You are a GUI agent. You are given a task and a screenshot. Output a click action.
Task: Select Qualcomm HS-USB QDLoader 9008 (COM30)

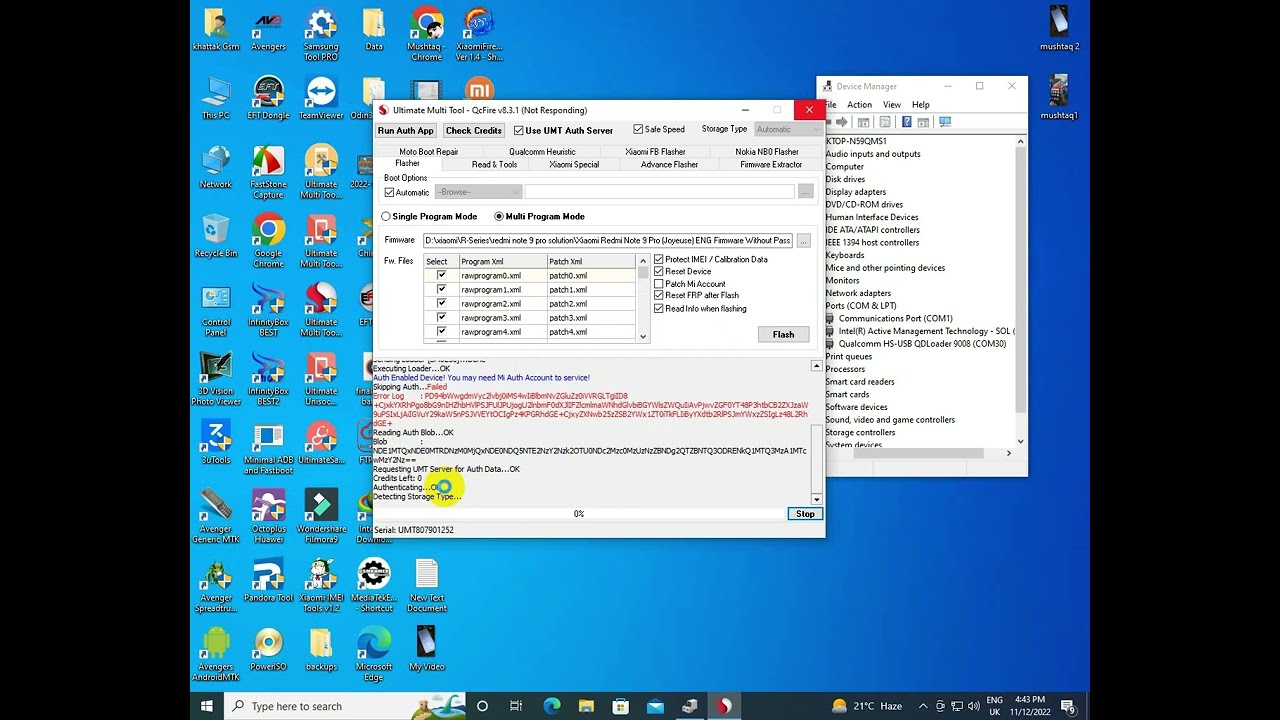pyautogui.click(x=922, y=344)
